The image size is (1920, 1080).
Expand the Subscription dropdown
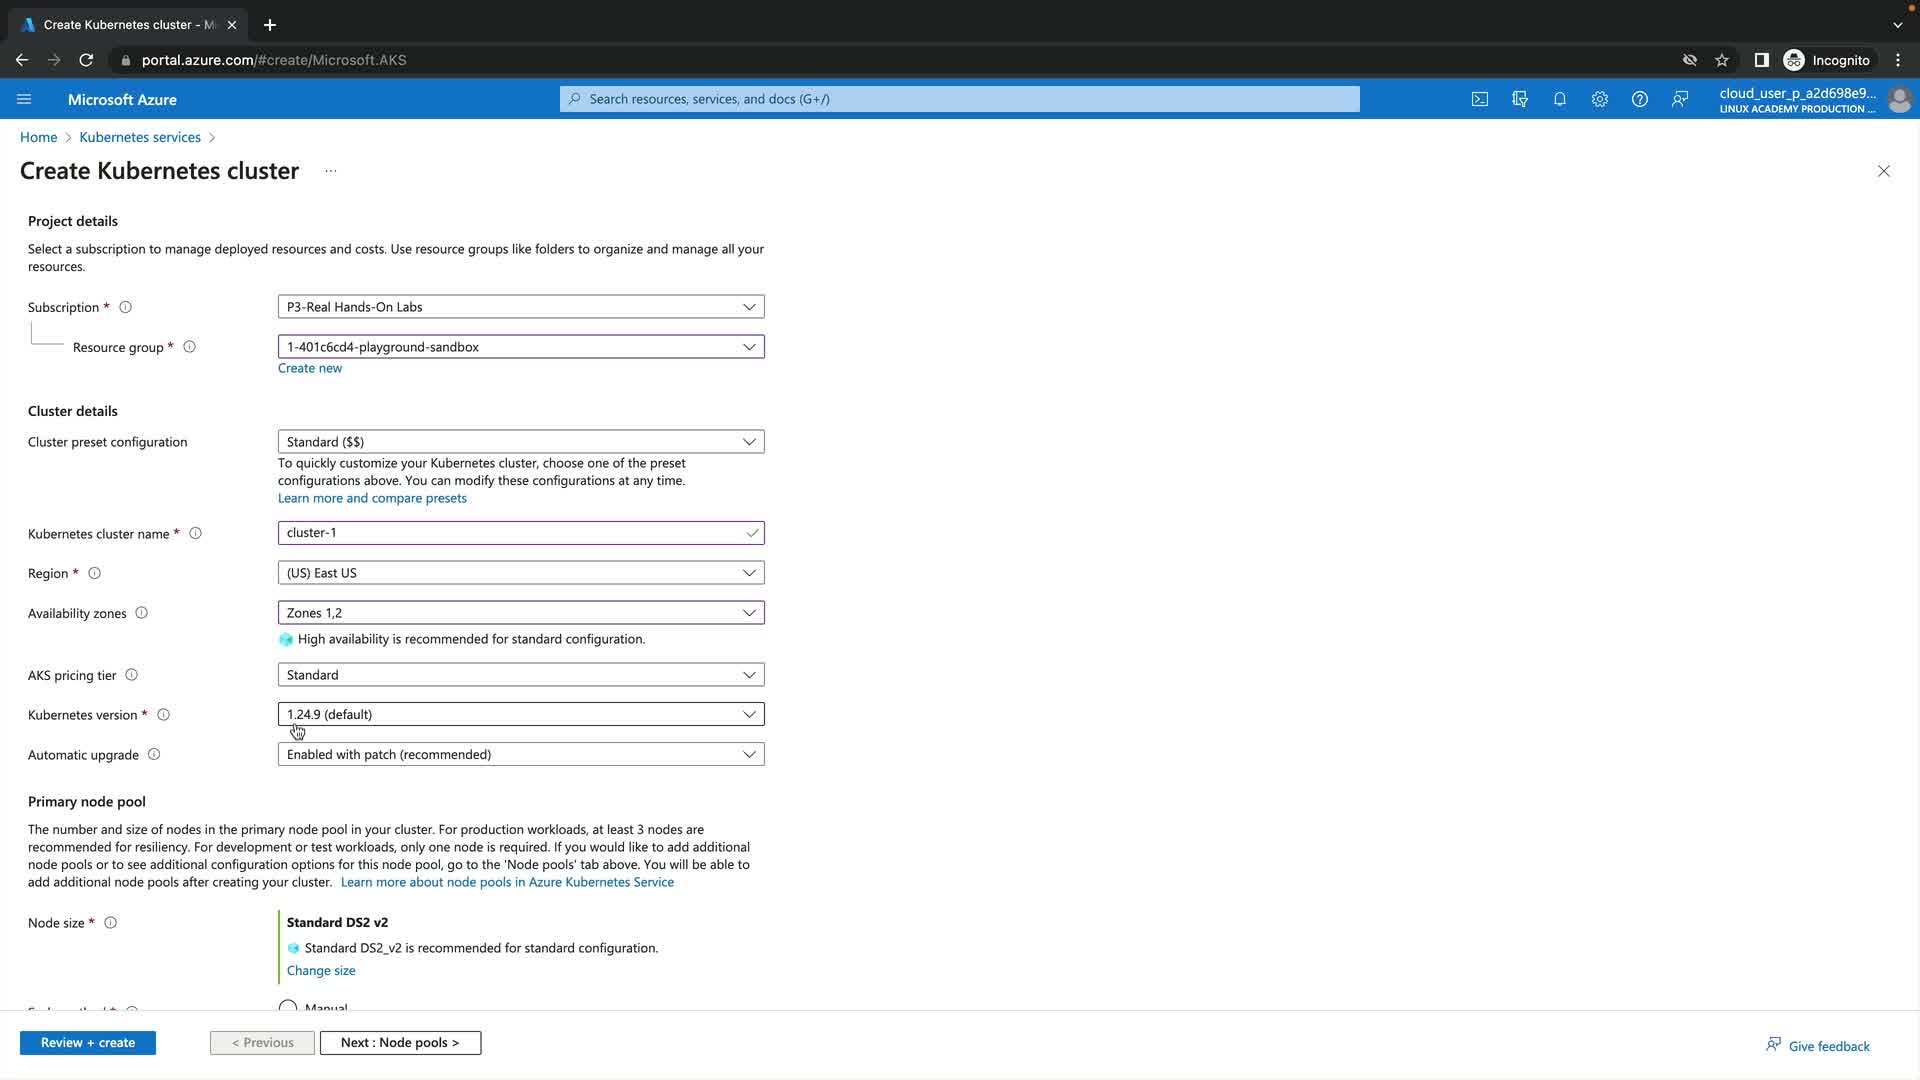coord(520,307)
